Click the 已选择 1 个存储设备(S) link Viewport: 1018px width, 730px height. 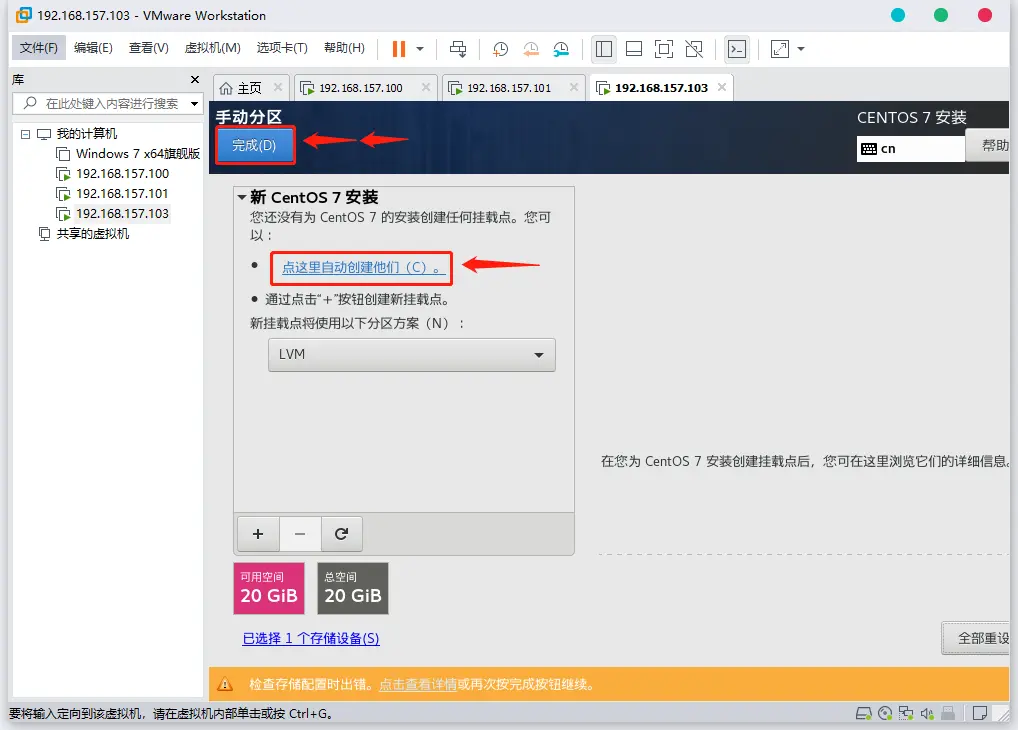pyautogui.click(x=310, y=638)
